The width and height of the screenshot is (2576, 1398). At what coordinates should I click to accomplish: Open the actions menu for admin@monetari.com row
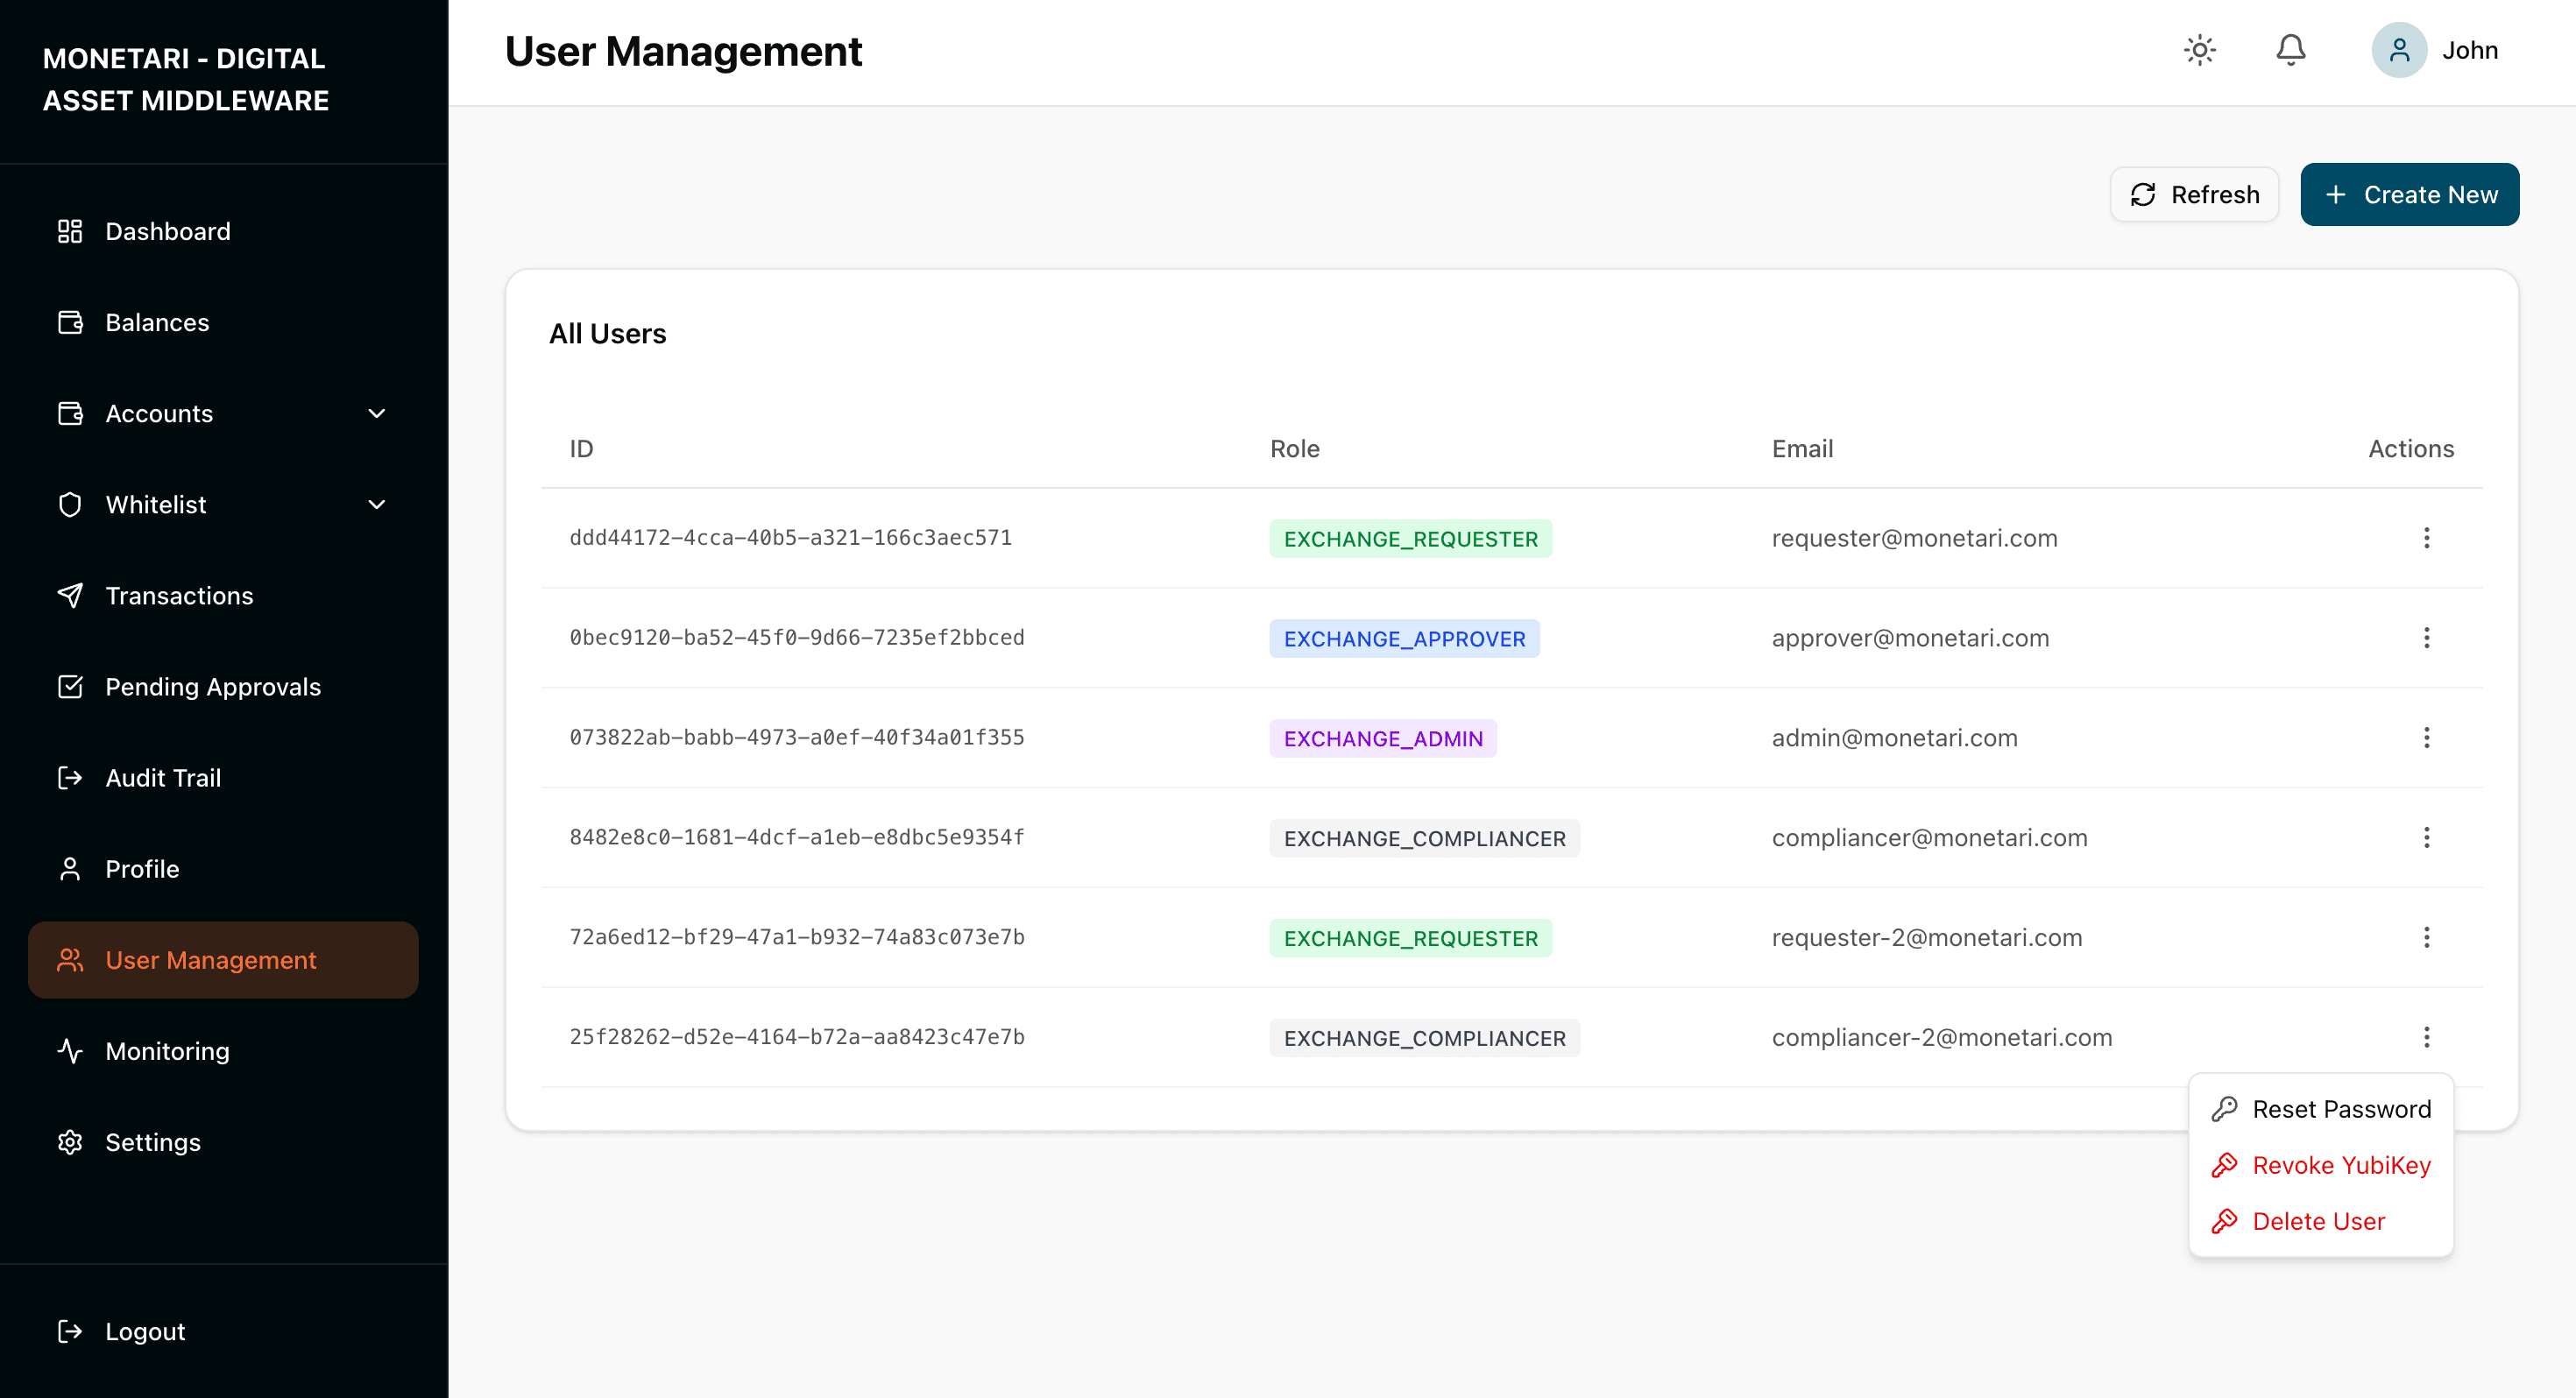tap(2427, 737)
